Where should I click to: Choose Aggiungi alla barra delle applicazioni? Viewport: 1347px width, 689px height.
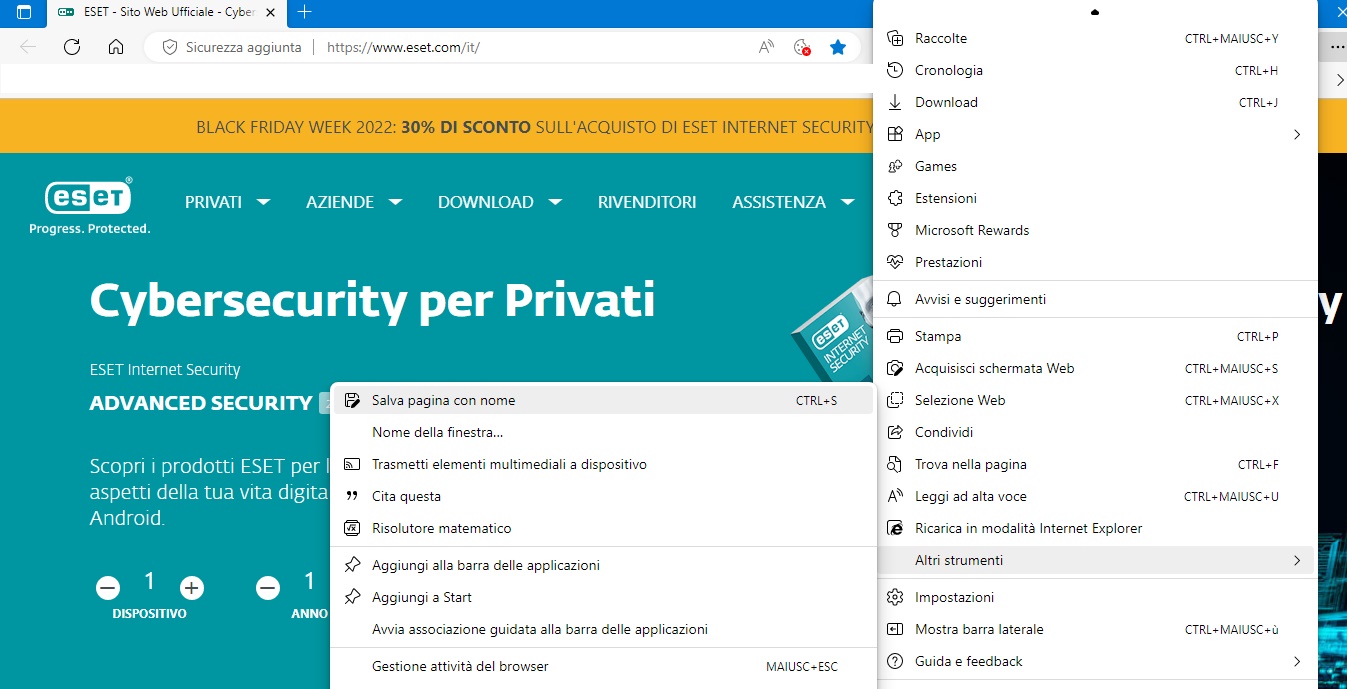(x=603, y=565)
